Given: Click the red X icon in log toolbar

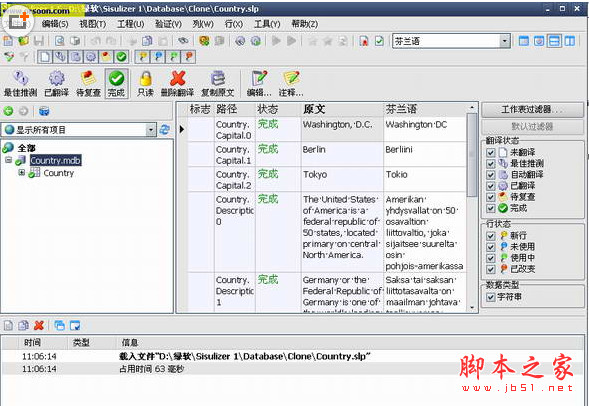Looking at the screenshot, I should tap(39, 325).
